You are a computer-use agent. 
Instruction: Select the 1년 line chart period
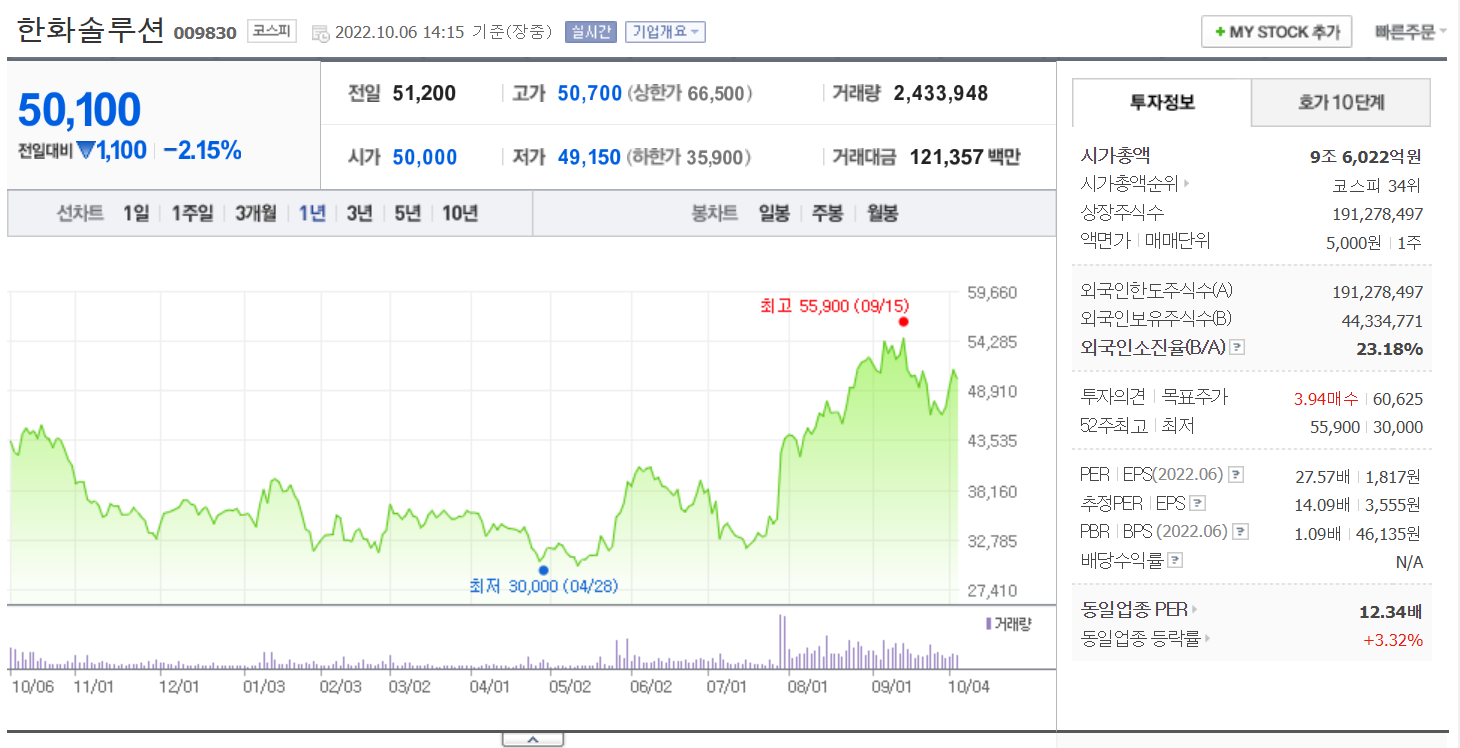(312, 213)
